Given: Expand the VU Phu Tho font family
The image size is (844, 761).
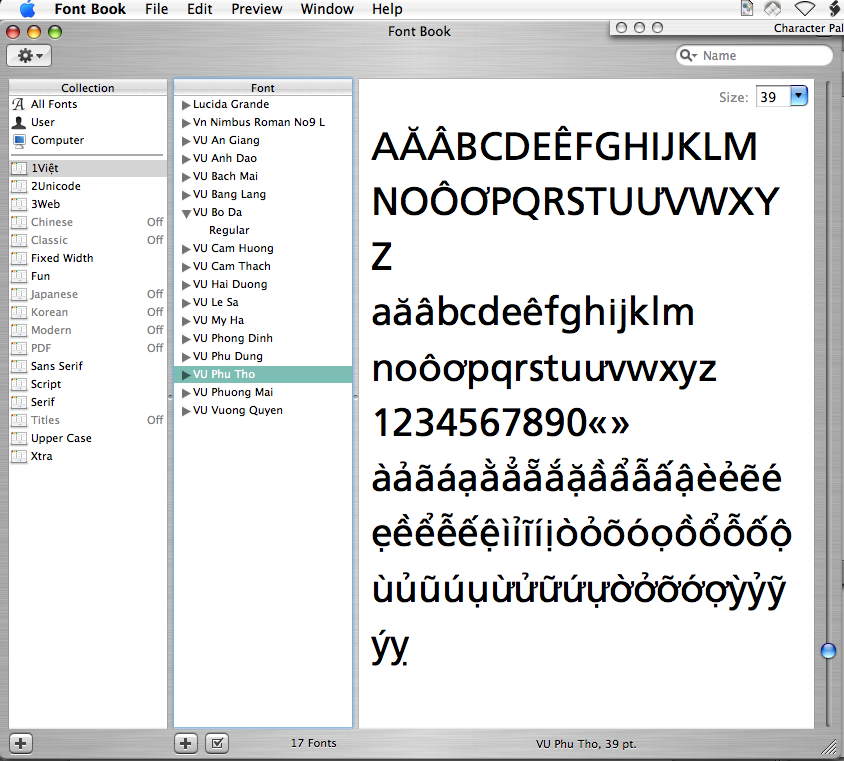Looking at the screenshot, I should (186, 375).
